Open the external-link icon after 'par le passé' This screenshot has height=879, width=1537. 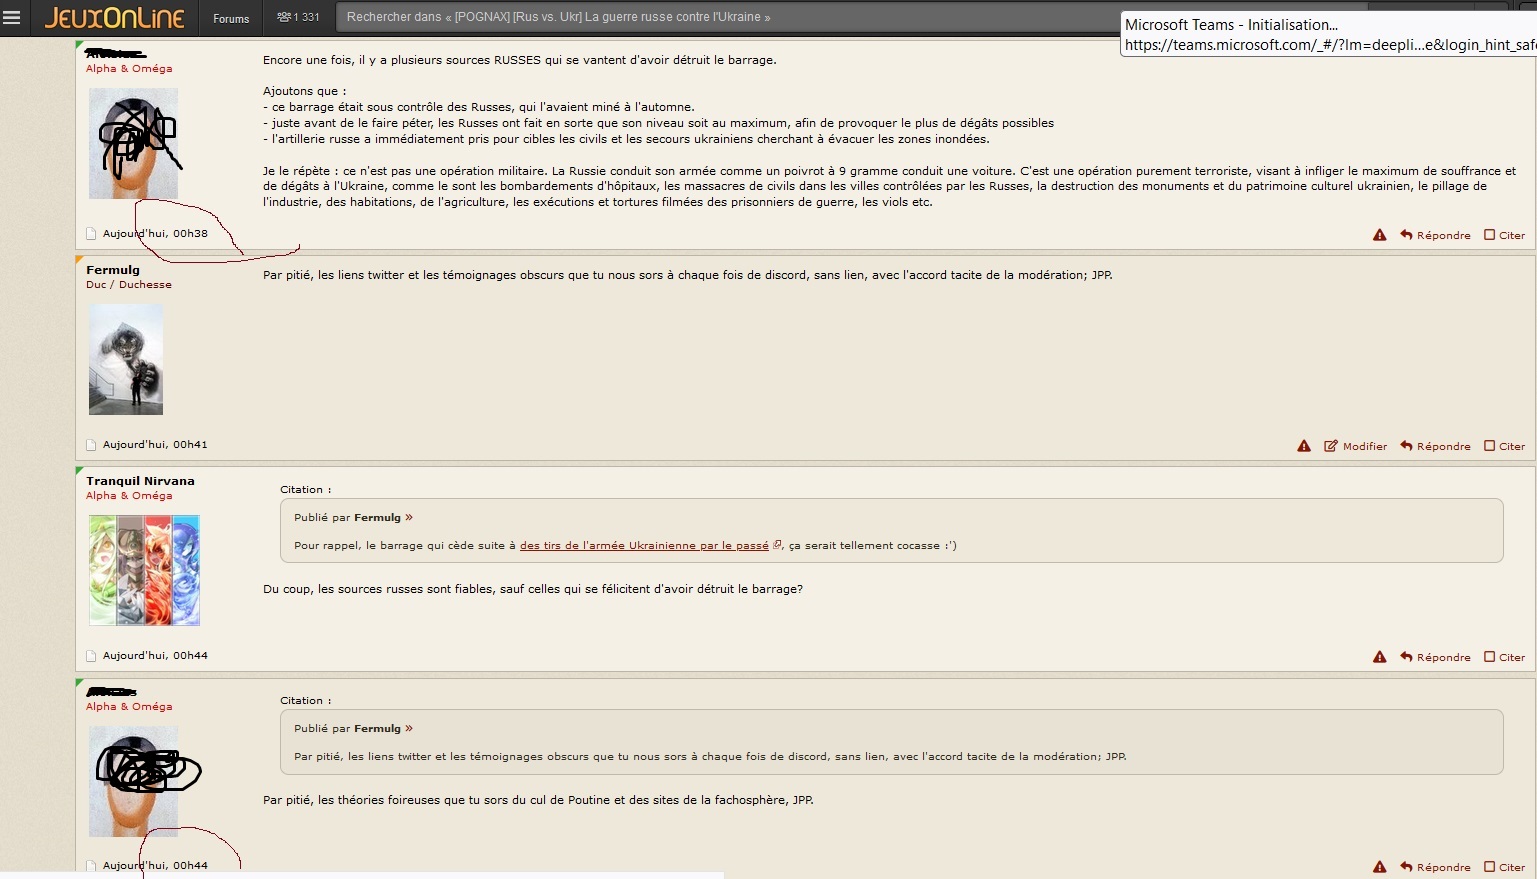(777, 545)
